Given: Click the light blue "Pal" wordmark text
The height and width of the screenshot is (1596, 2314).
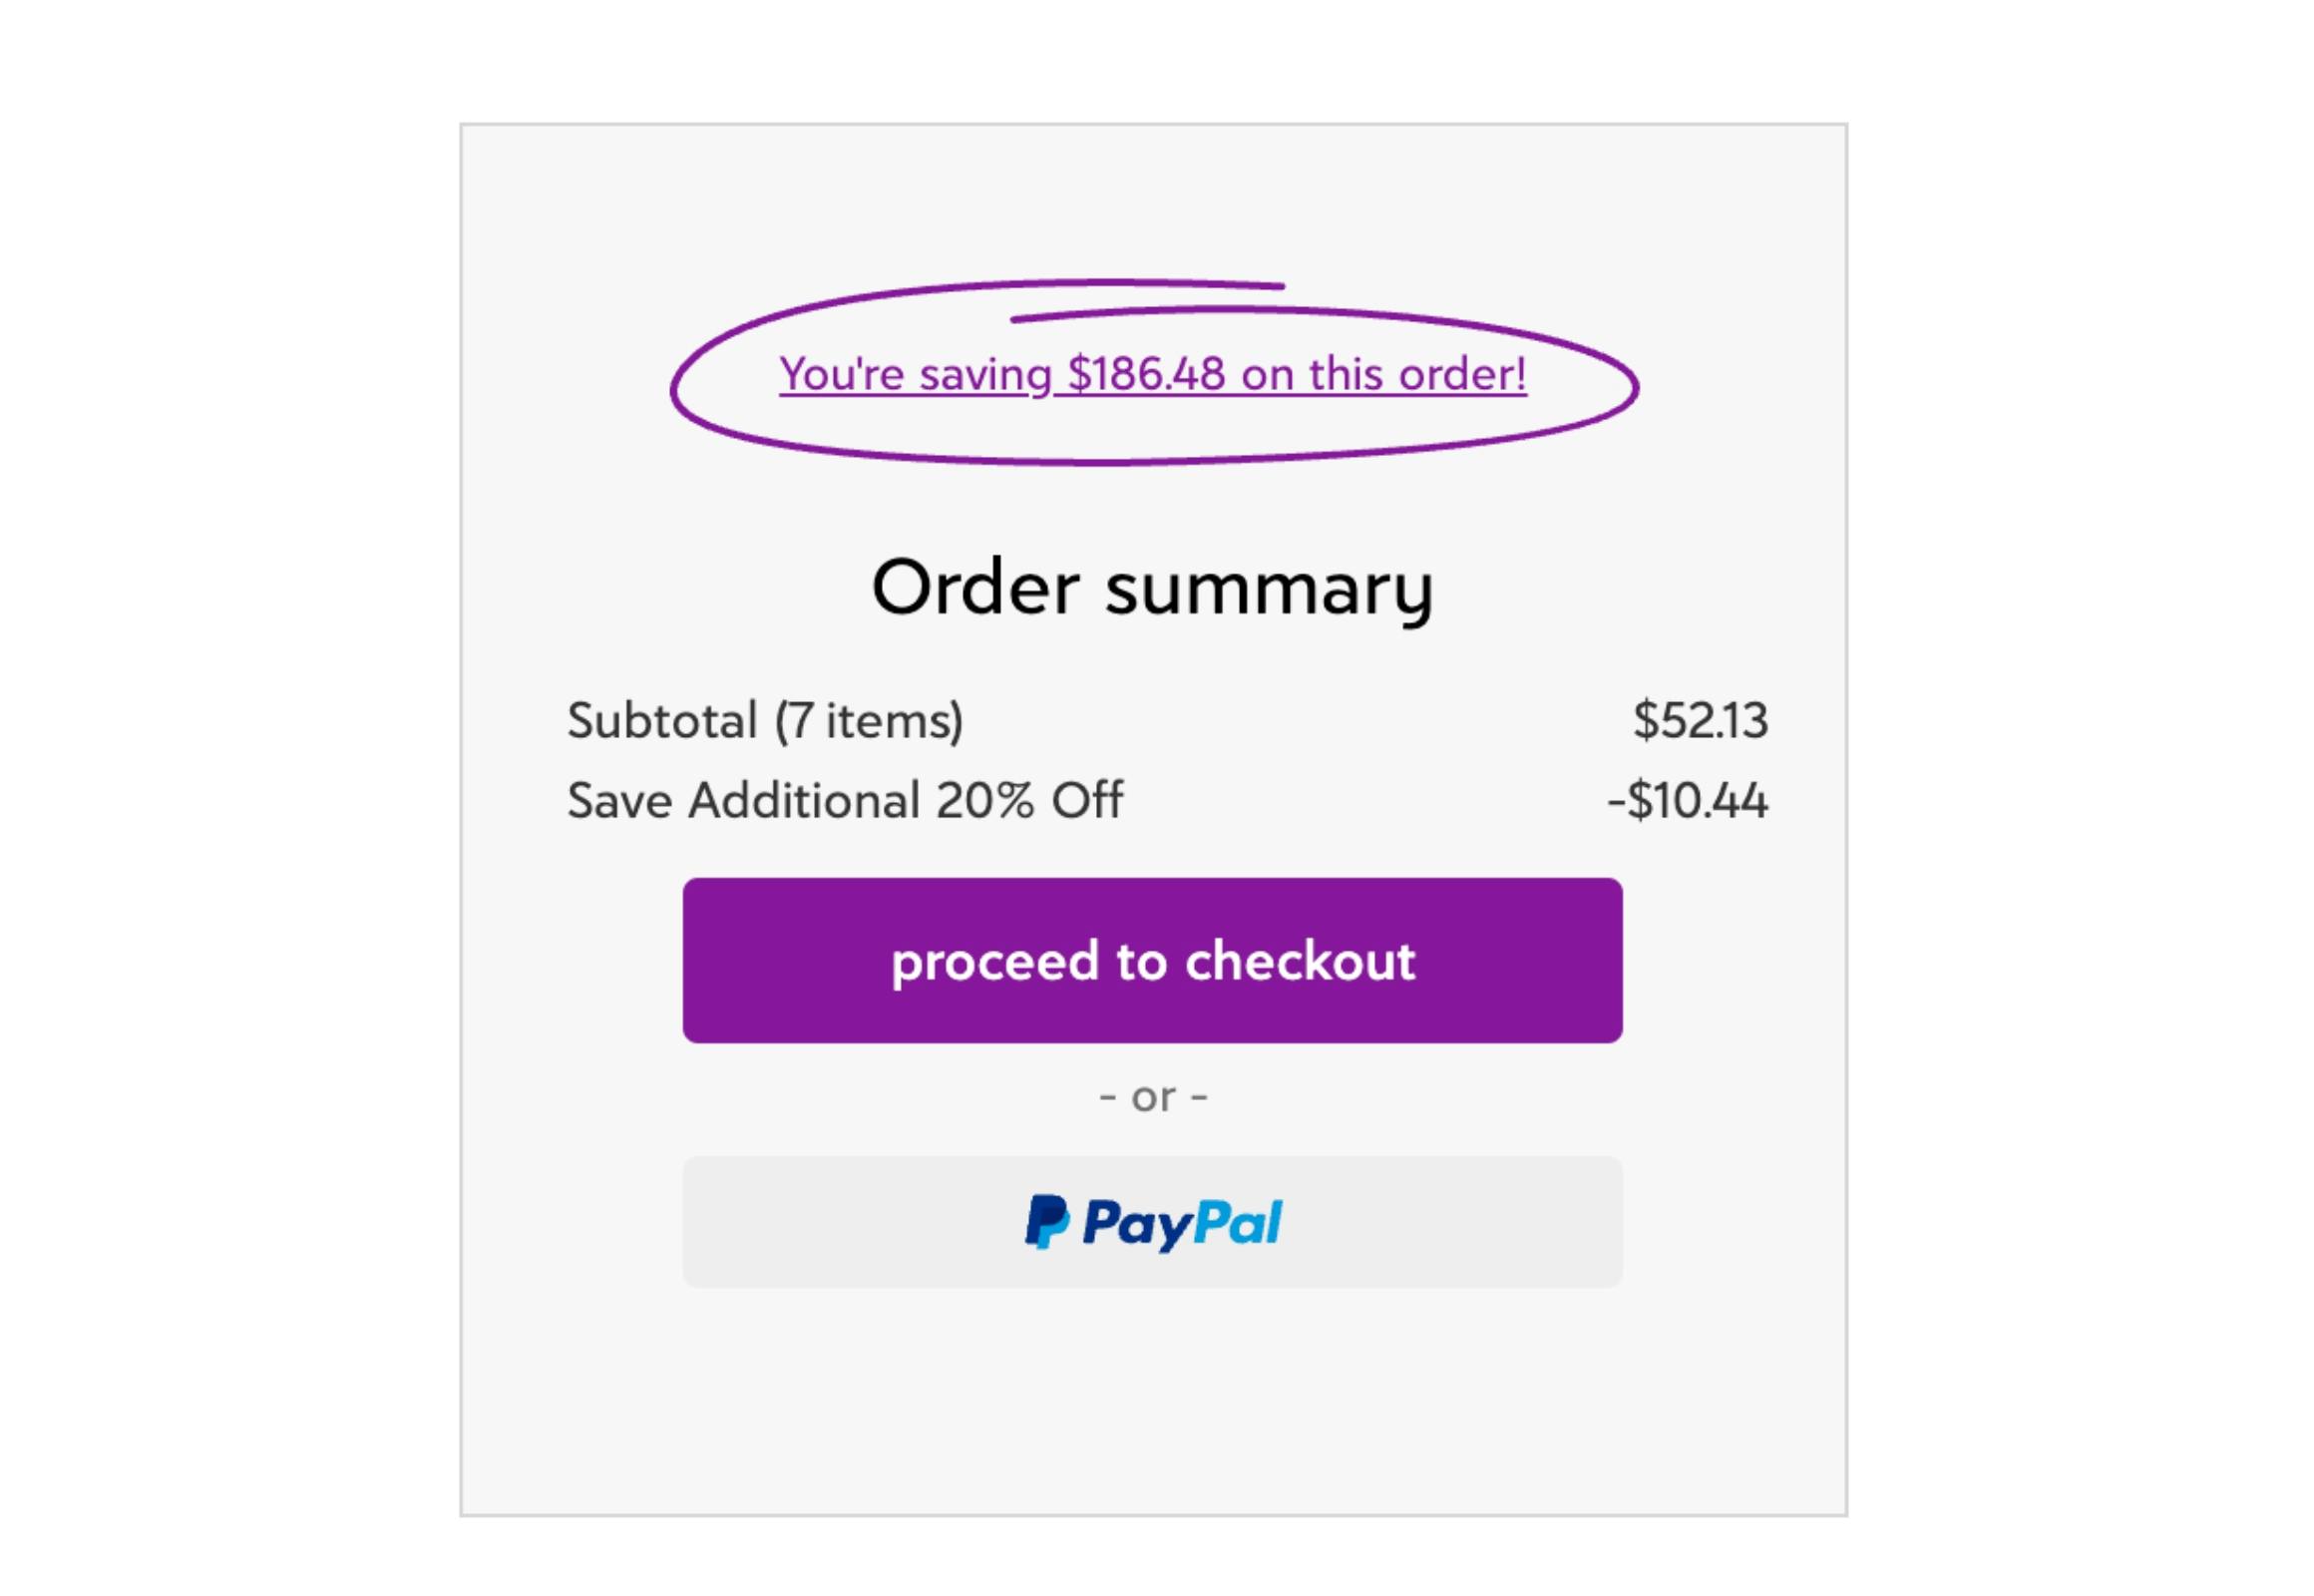Looking at the screenshot, I should tap(1238, 1222).
